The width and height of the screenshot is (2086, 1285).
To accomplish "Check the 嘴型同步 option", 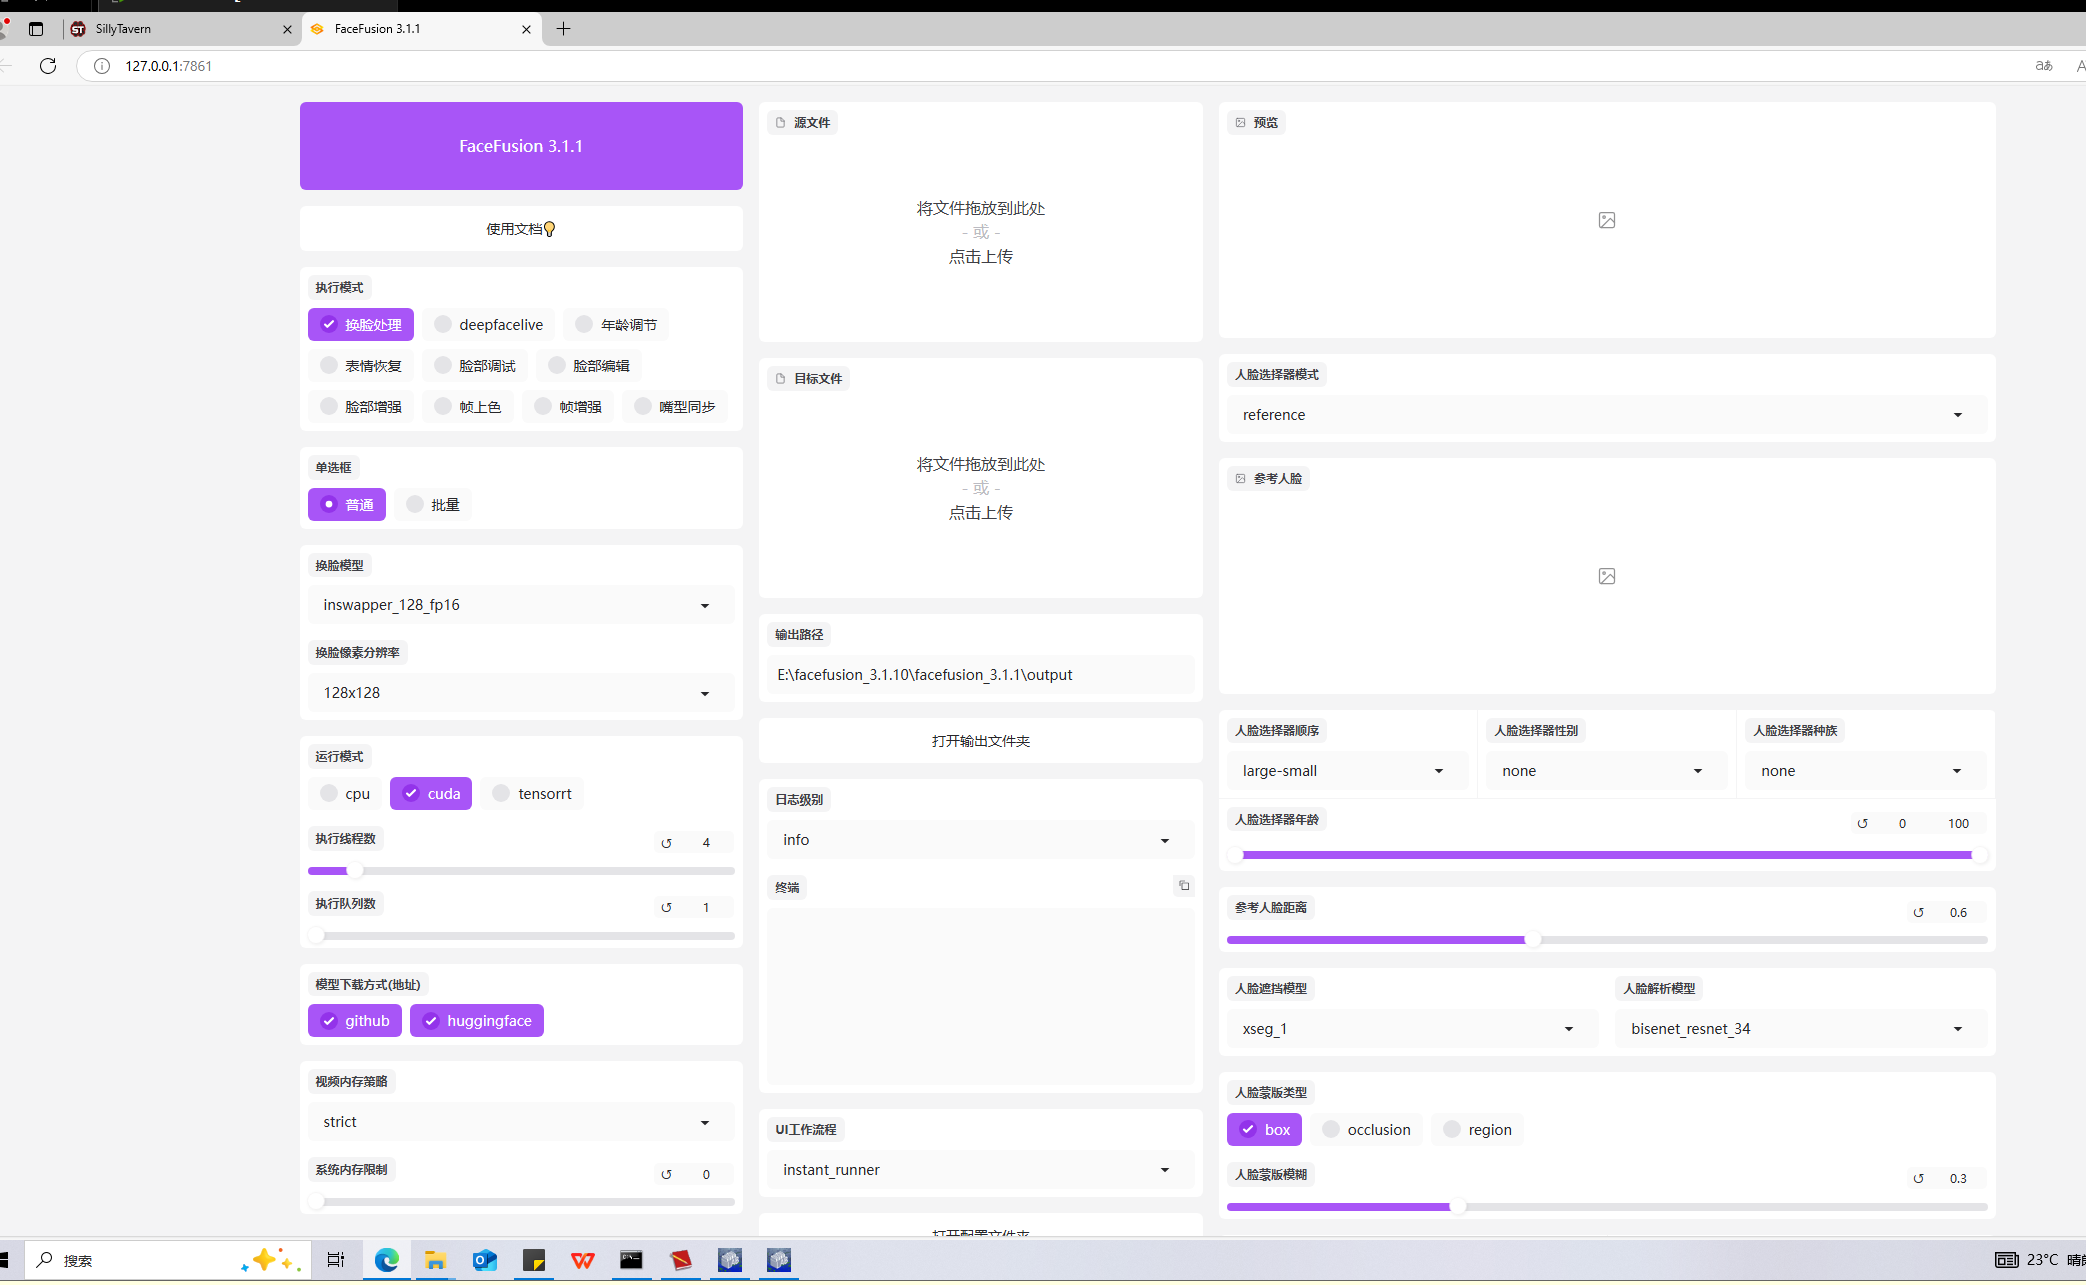I will pos(675,407).
